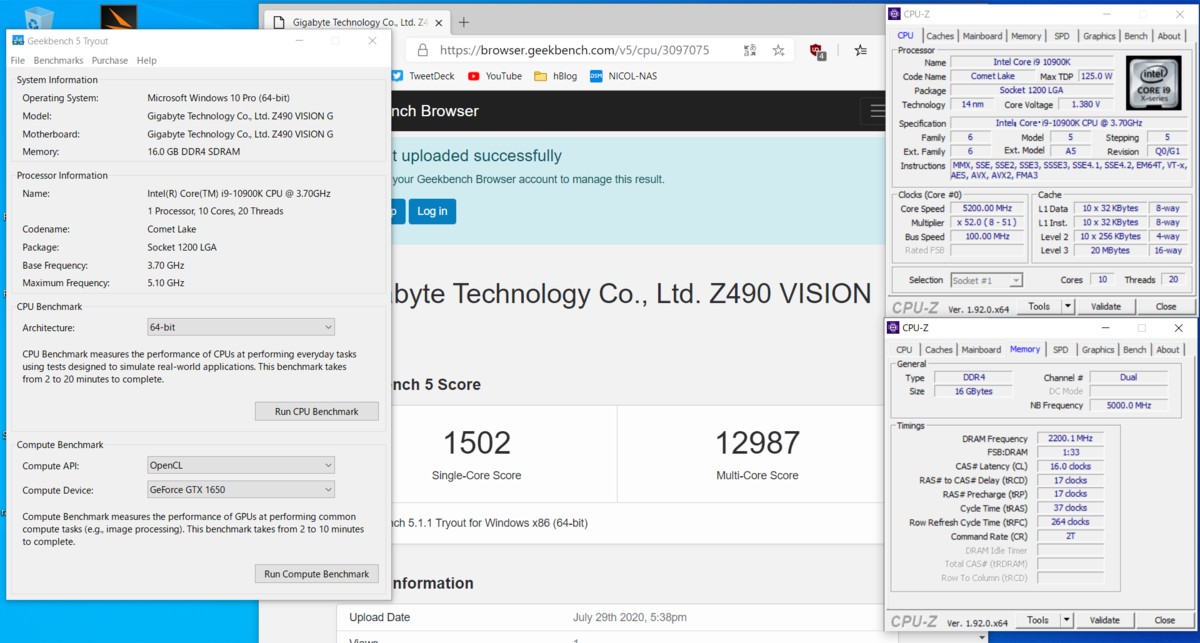Click the Geekbench 5 Tryout window icon
This screenshot has height=643, width=1200.
[18, 41]
